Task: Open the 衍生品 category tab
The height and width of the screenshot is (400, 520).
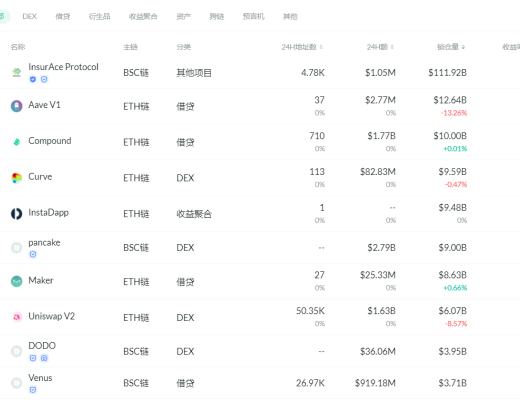Action: pyautogui.click(x=99, y=16)
